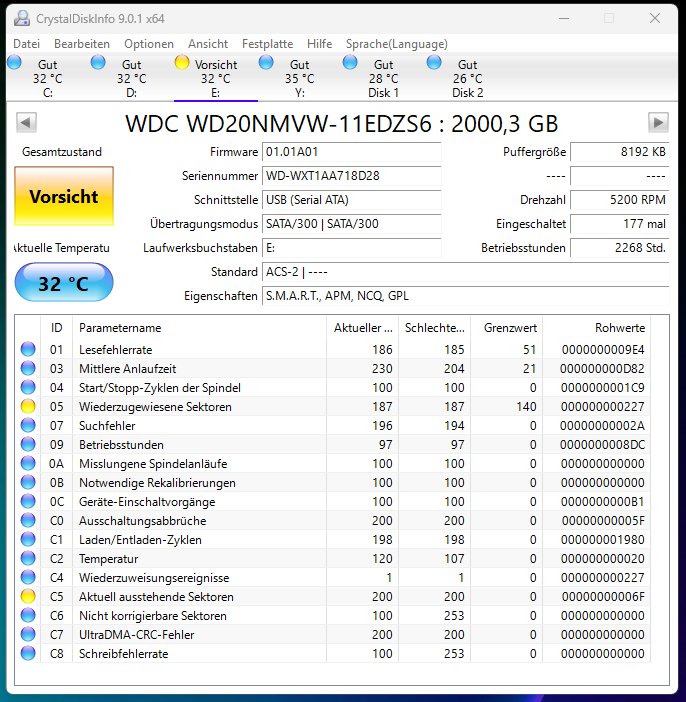
Task: Click the status icon for Schreibfehlerrate
Action: (28, 654)
